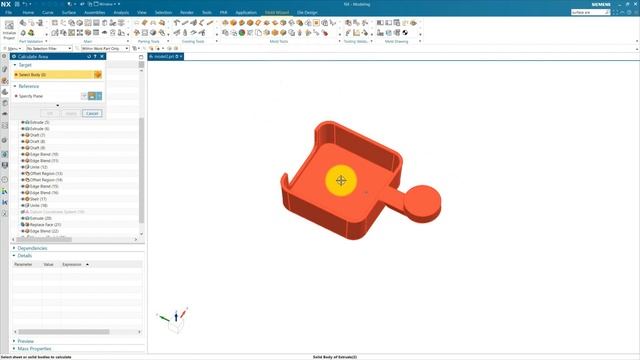Toggle visibility of Extrude (6) feature
This screenshot has height=360, width=640.
(23, 129)
